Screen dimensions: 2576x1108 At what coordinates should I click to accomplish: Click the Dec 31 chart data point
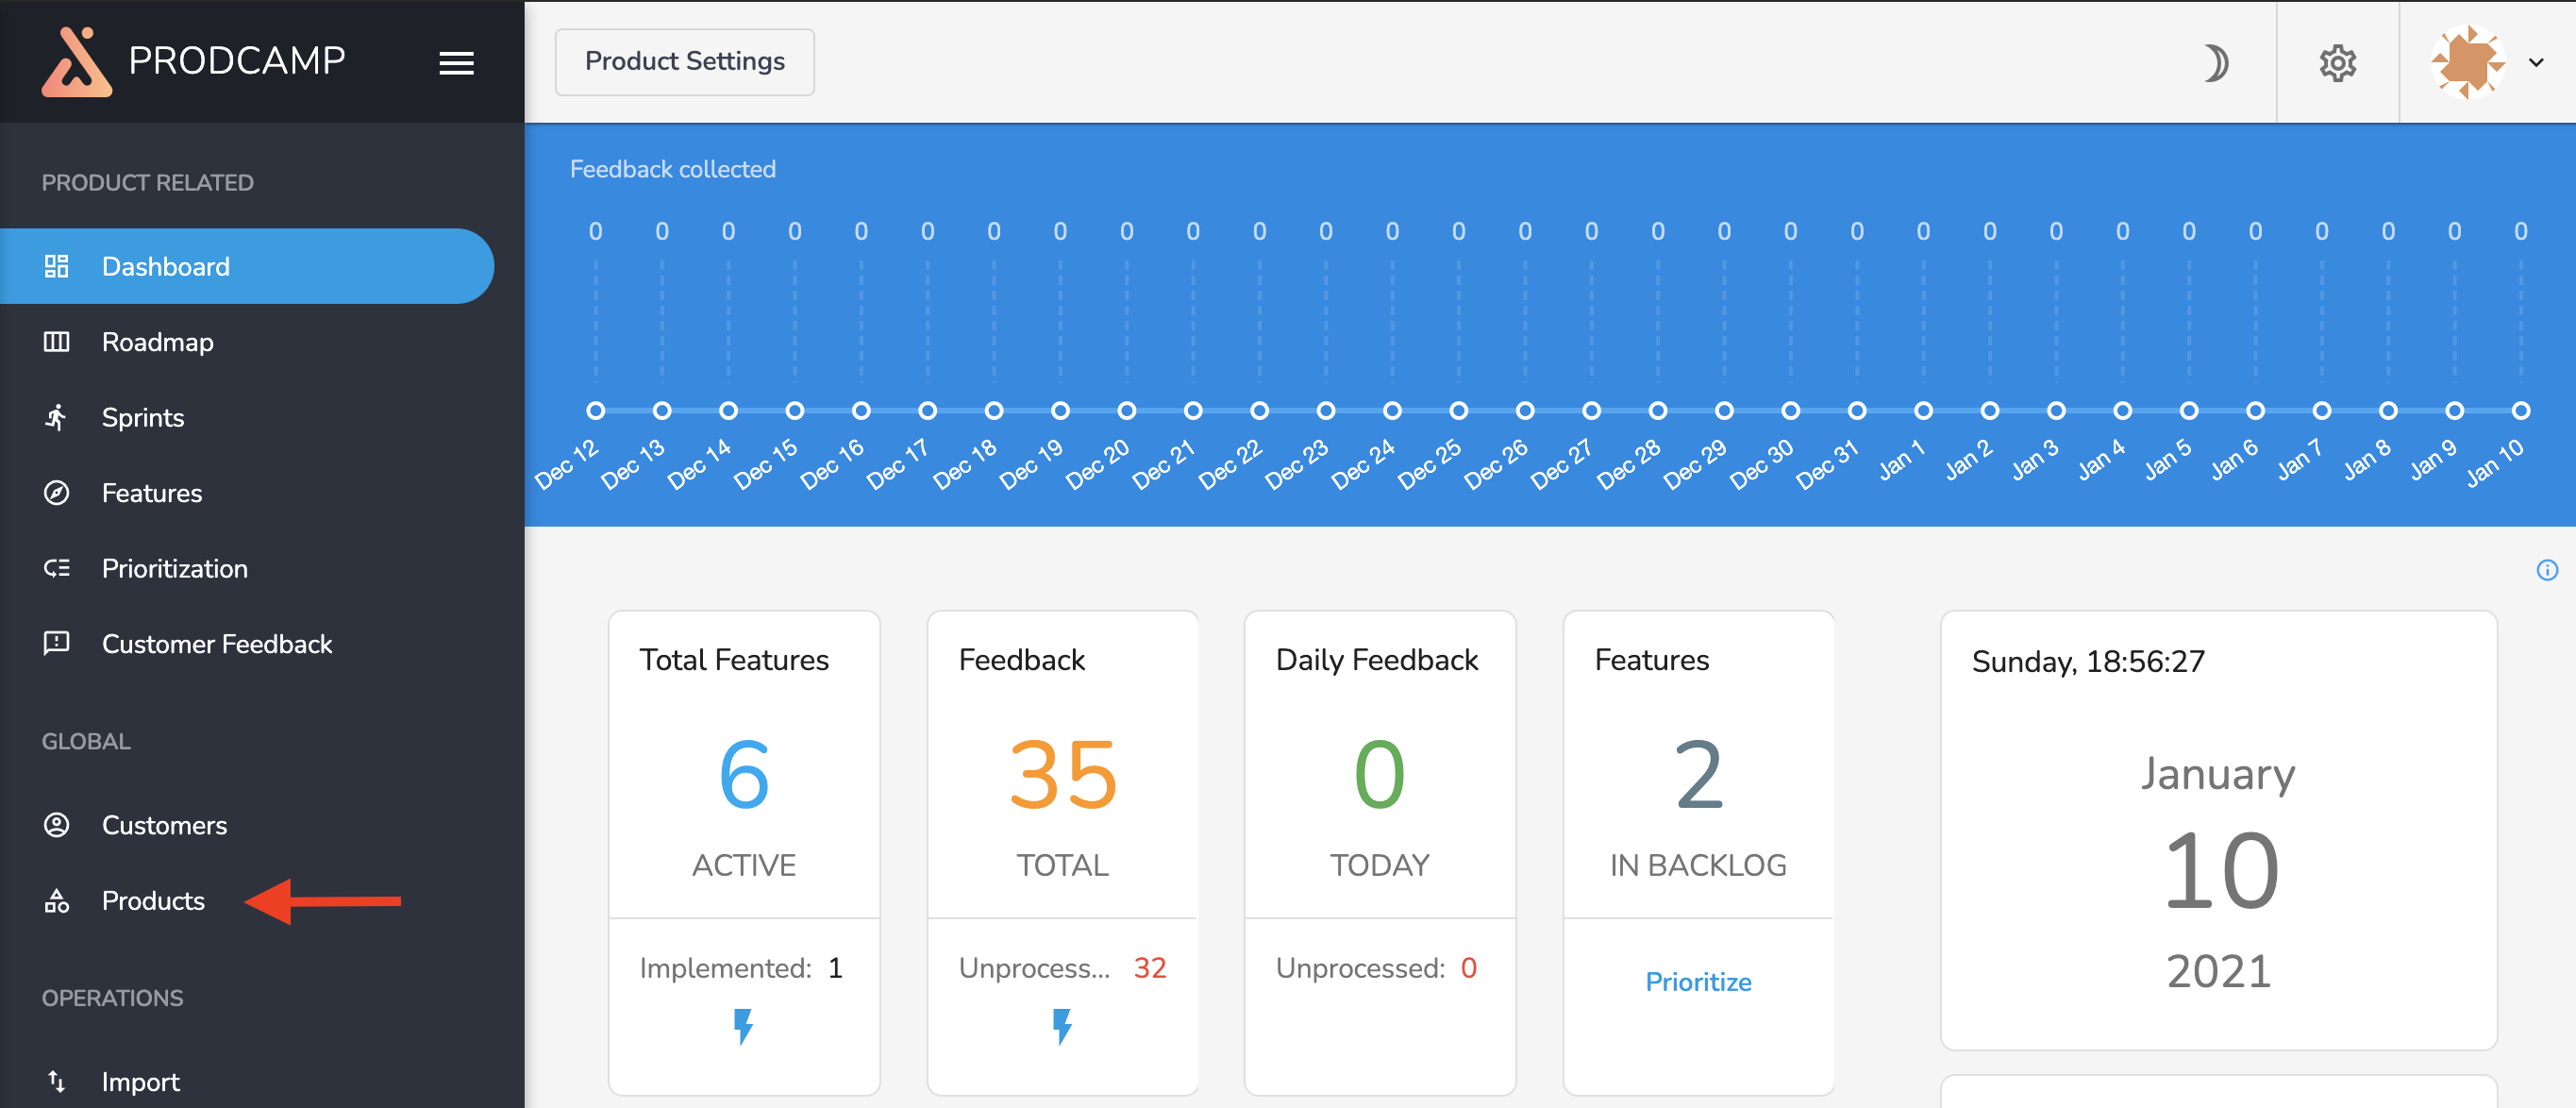(x=1856, y=411)
